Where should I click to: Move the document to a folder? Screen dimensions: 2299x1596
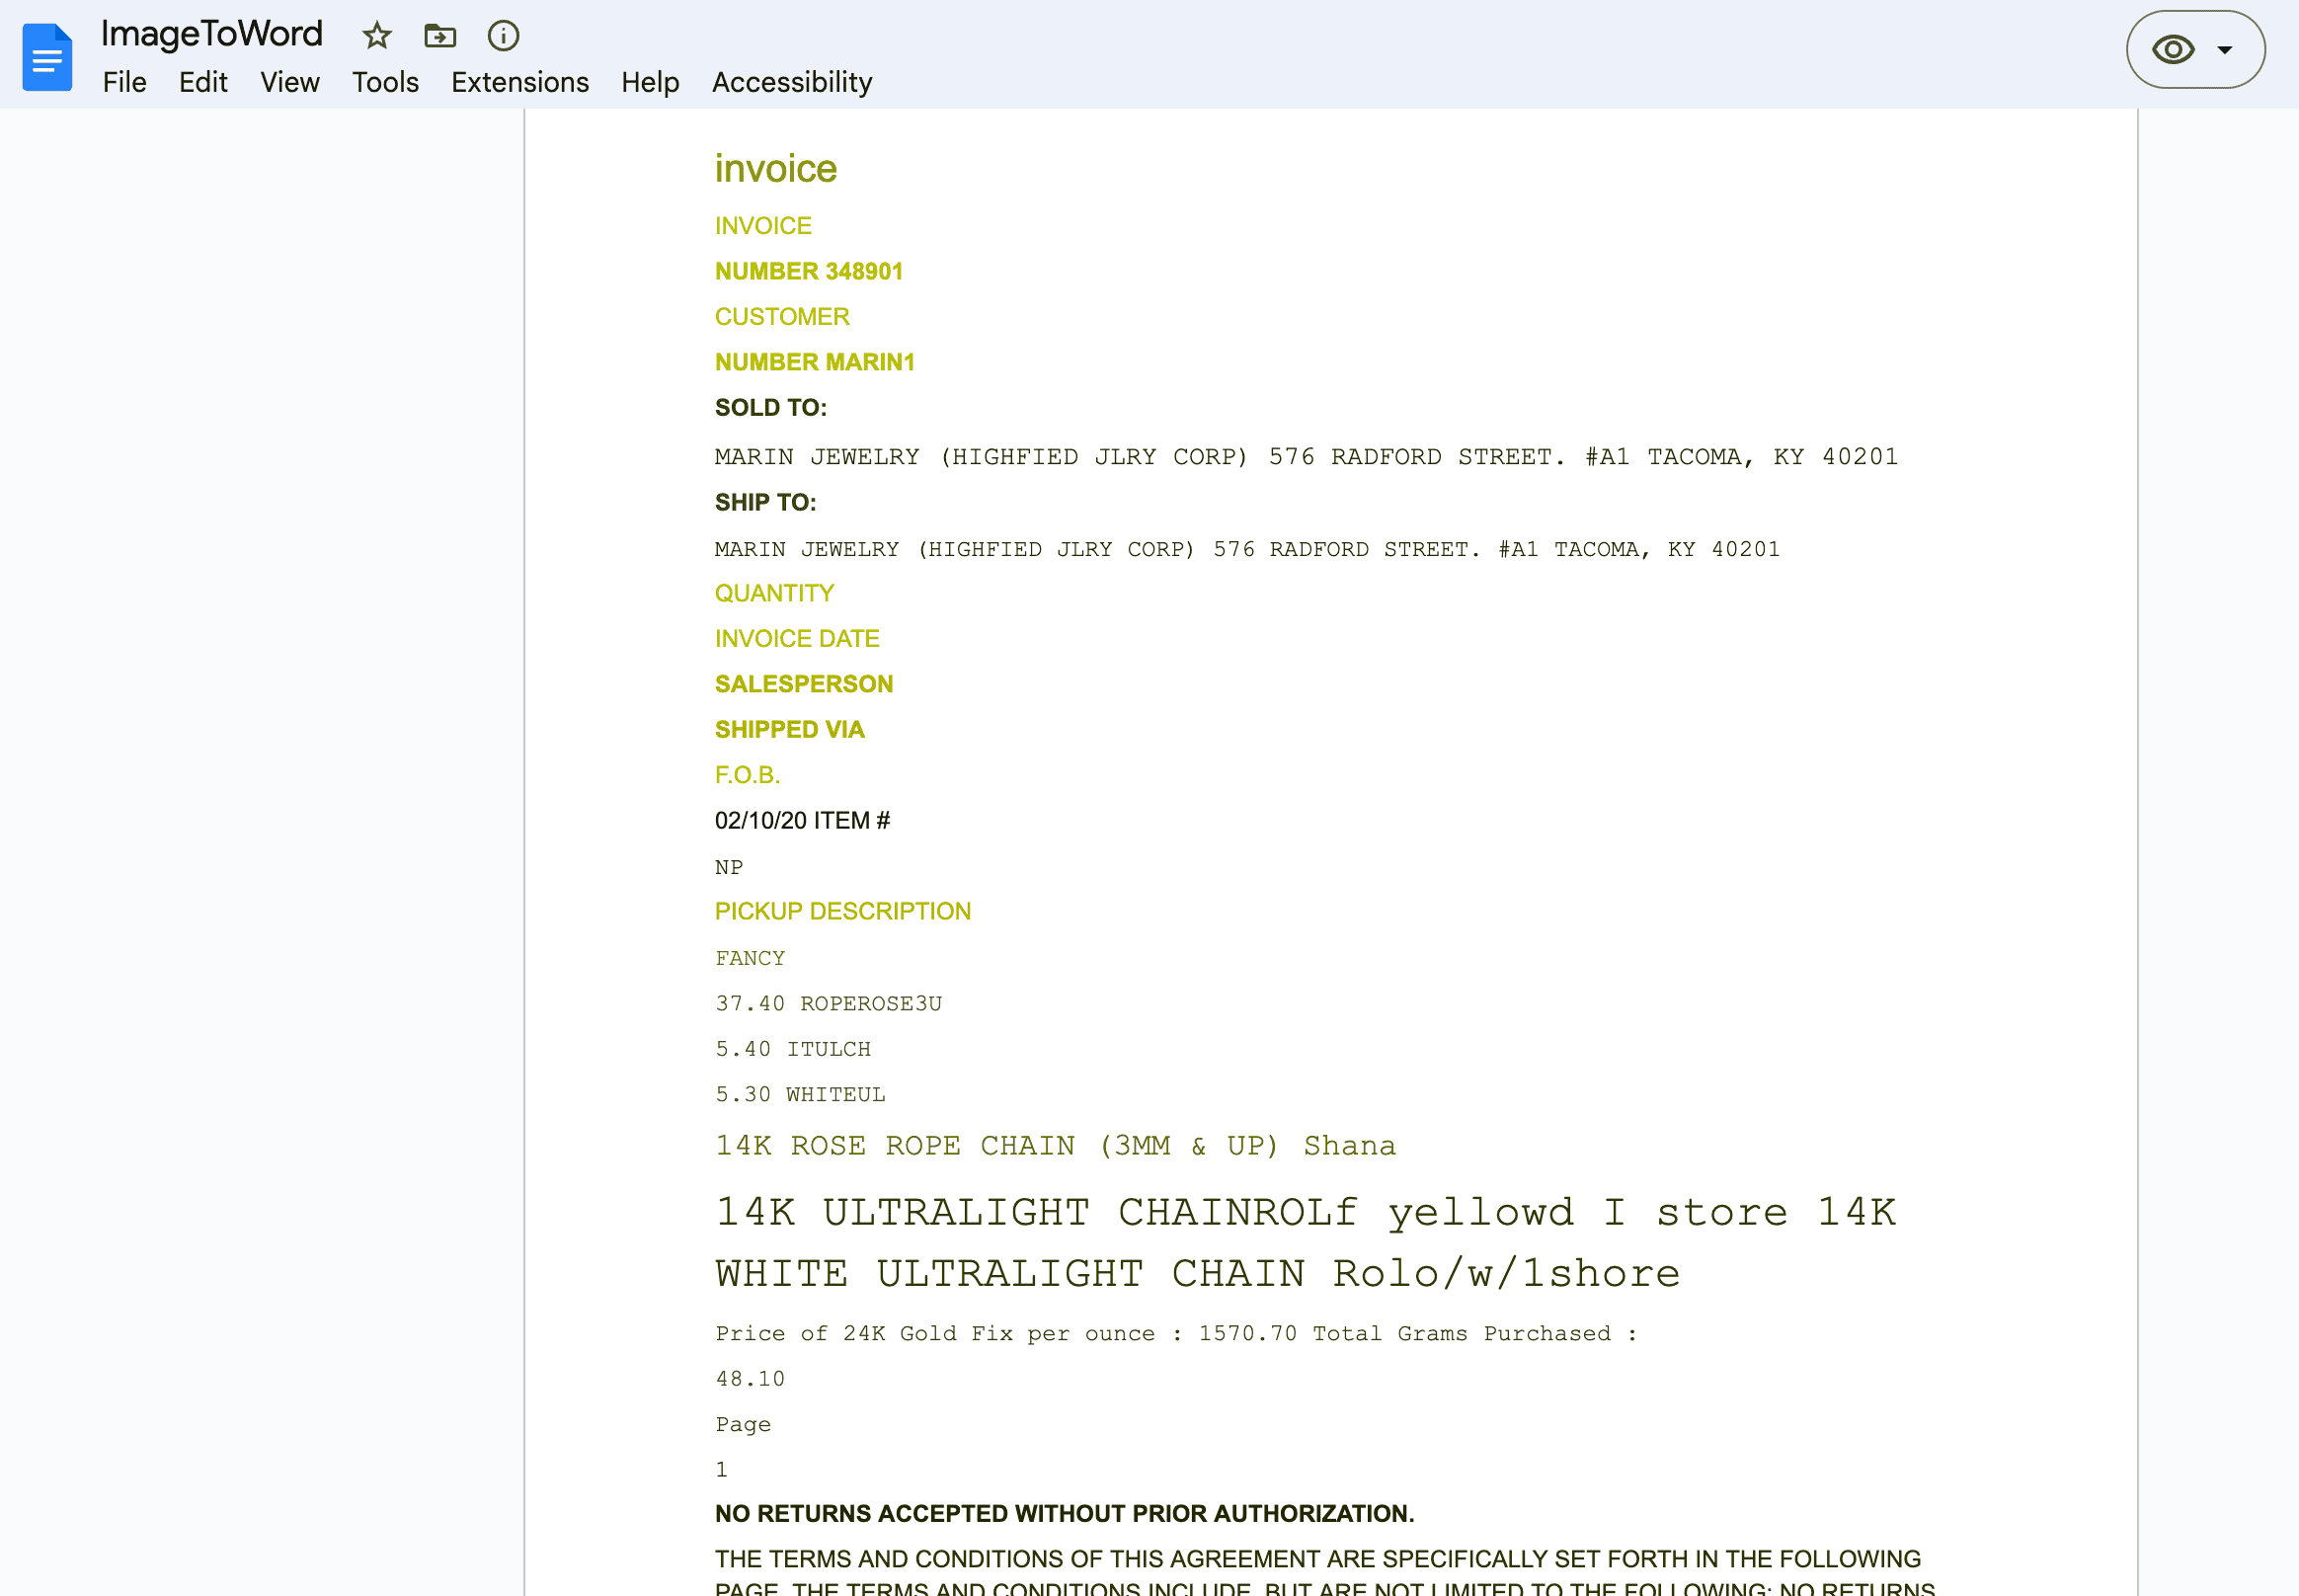coord(439,35)
